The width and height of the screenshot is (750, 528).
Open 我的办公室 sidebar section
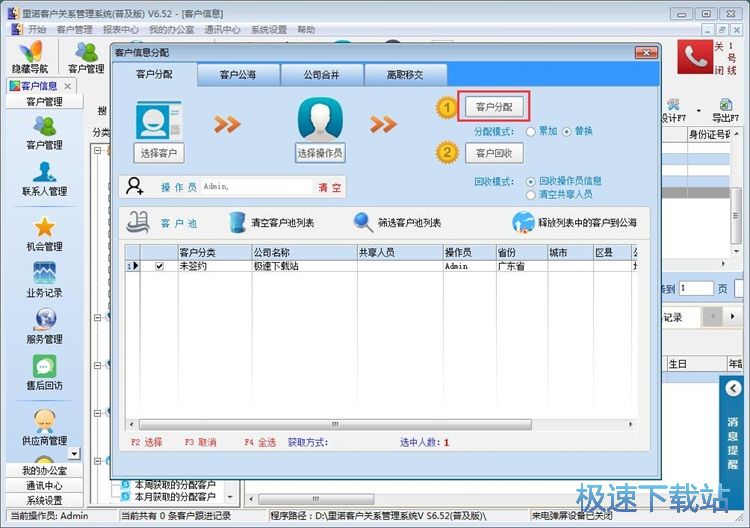tap(44, 471)
